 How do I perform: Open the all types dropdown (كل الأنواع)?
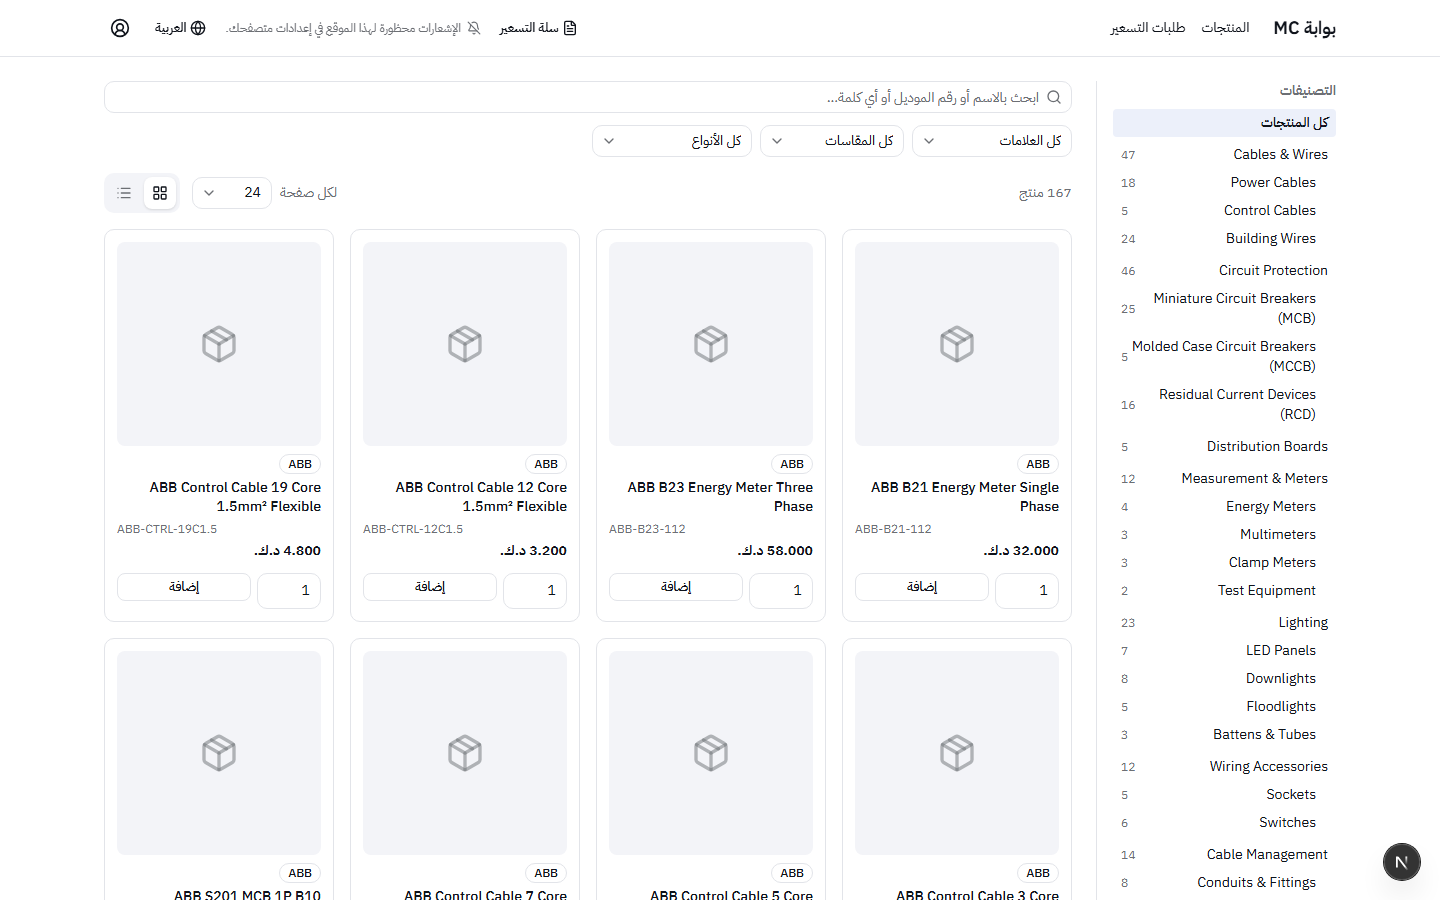672,141
